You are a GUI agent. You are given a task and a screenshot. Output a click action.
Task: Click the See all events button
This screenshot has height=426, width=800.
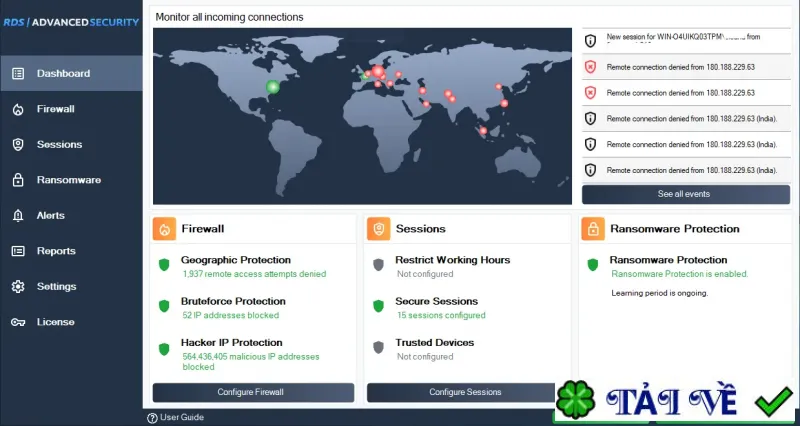686,194
